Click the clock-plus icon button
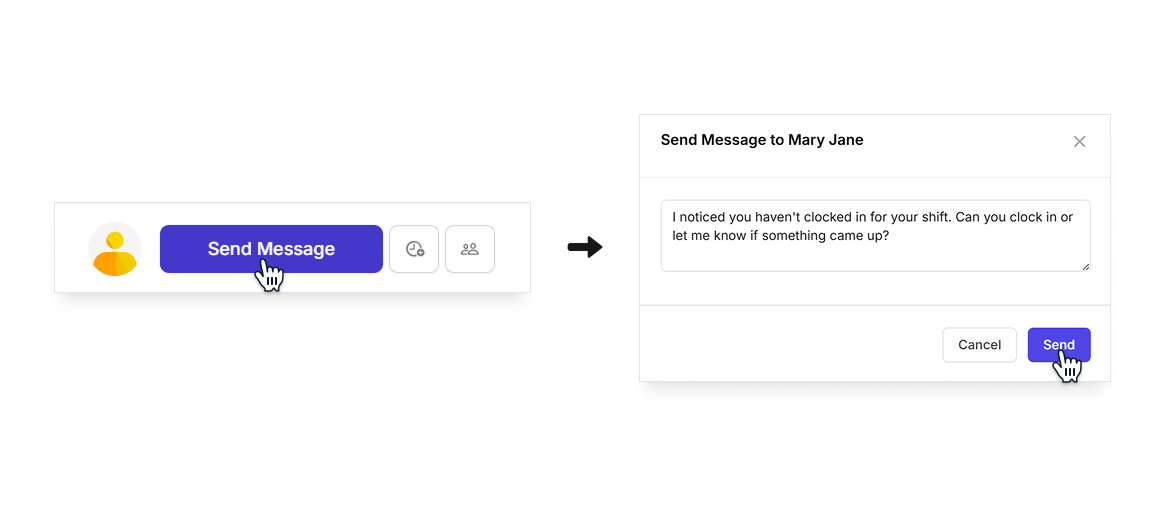This screenshot has width=1154, height=518. pos(414,249)
